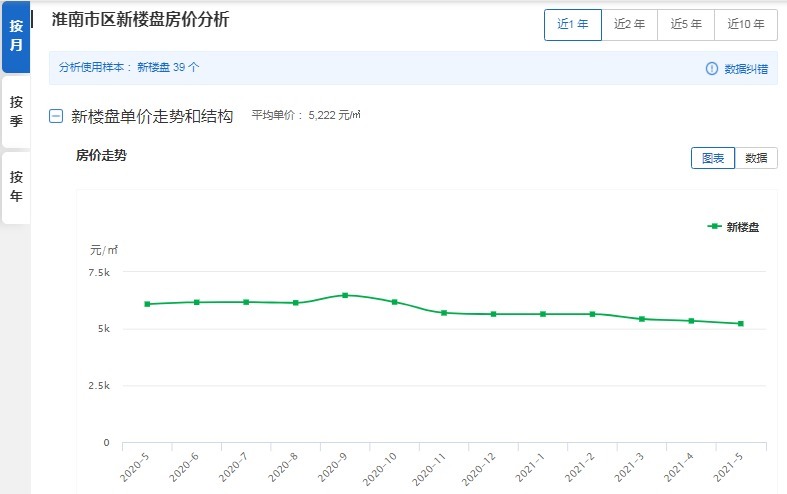Image resolution: width=787 pixels, height=494 pixels.
Task: Click the 淮南市区新楼盘房价分析 title
Action: (x=141, y=20)
